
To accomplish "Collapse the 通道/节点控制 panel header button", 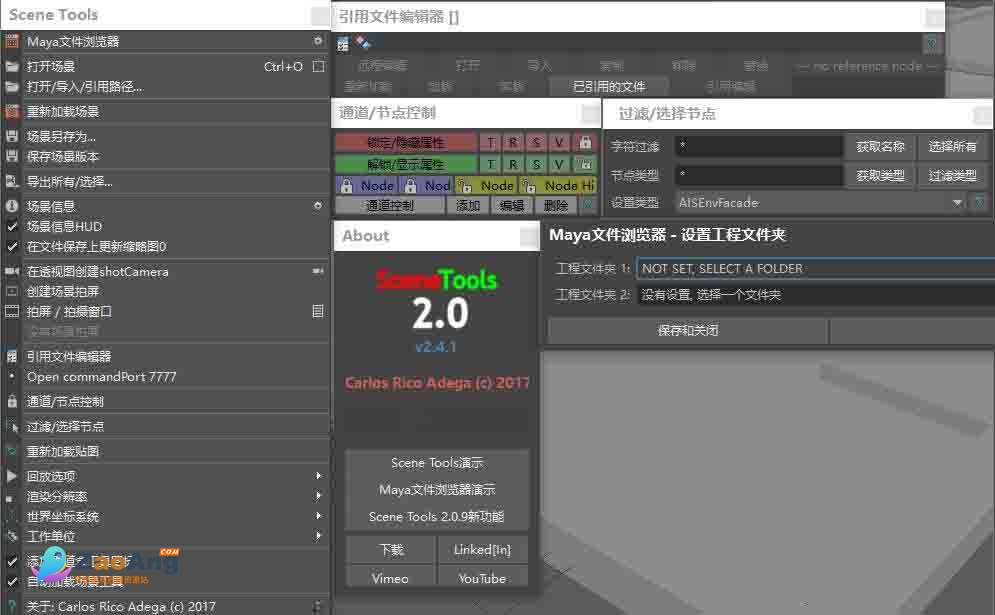I will tap(591, 114).
